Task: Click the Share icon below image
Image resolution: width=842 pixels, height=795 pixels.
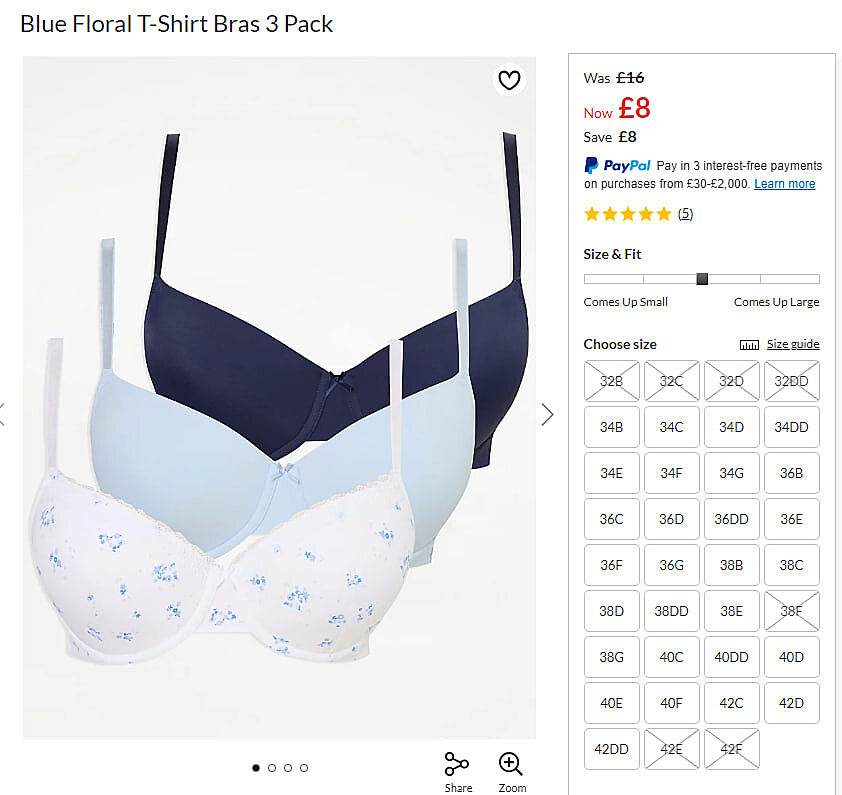Action: [x=458, y=764]
